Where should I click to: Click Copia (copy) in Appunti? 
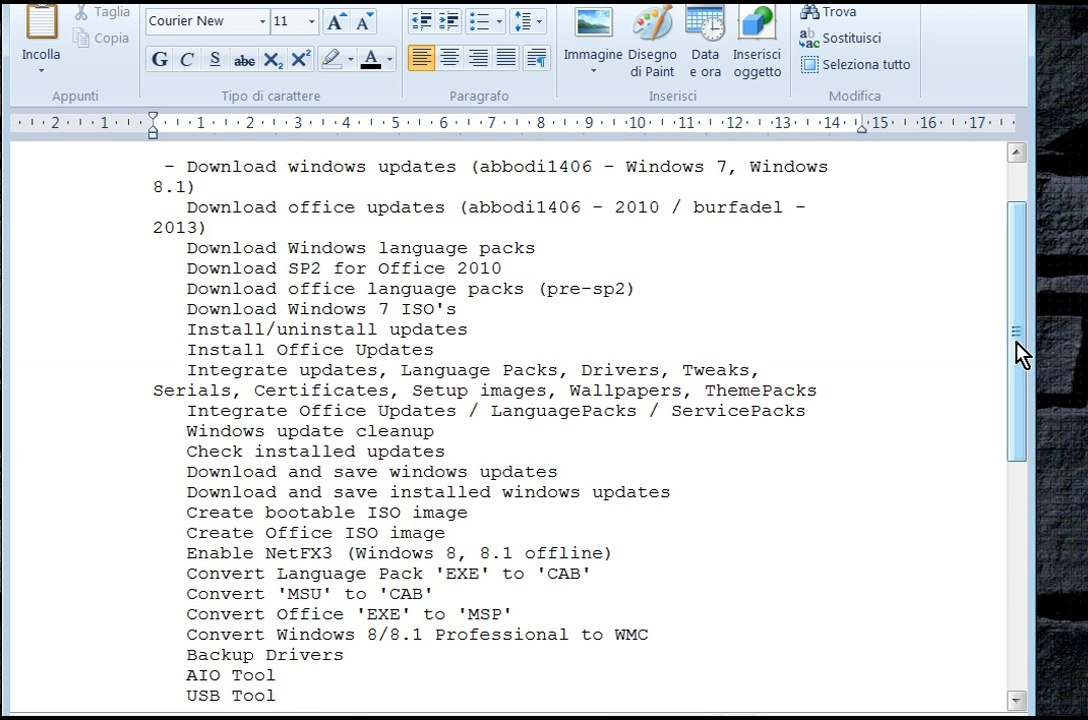click(102, 38)
